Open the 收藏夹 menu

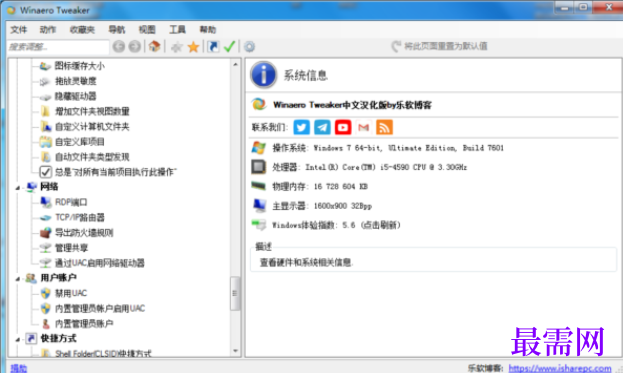[x=82, y=29]
